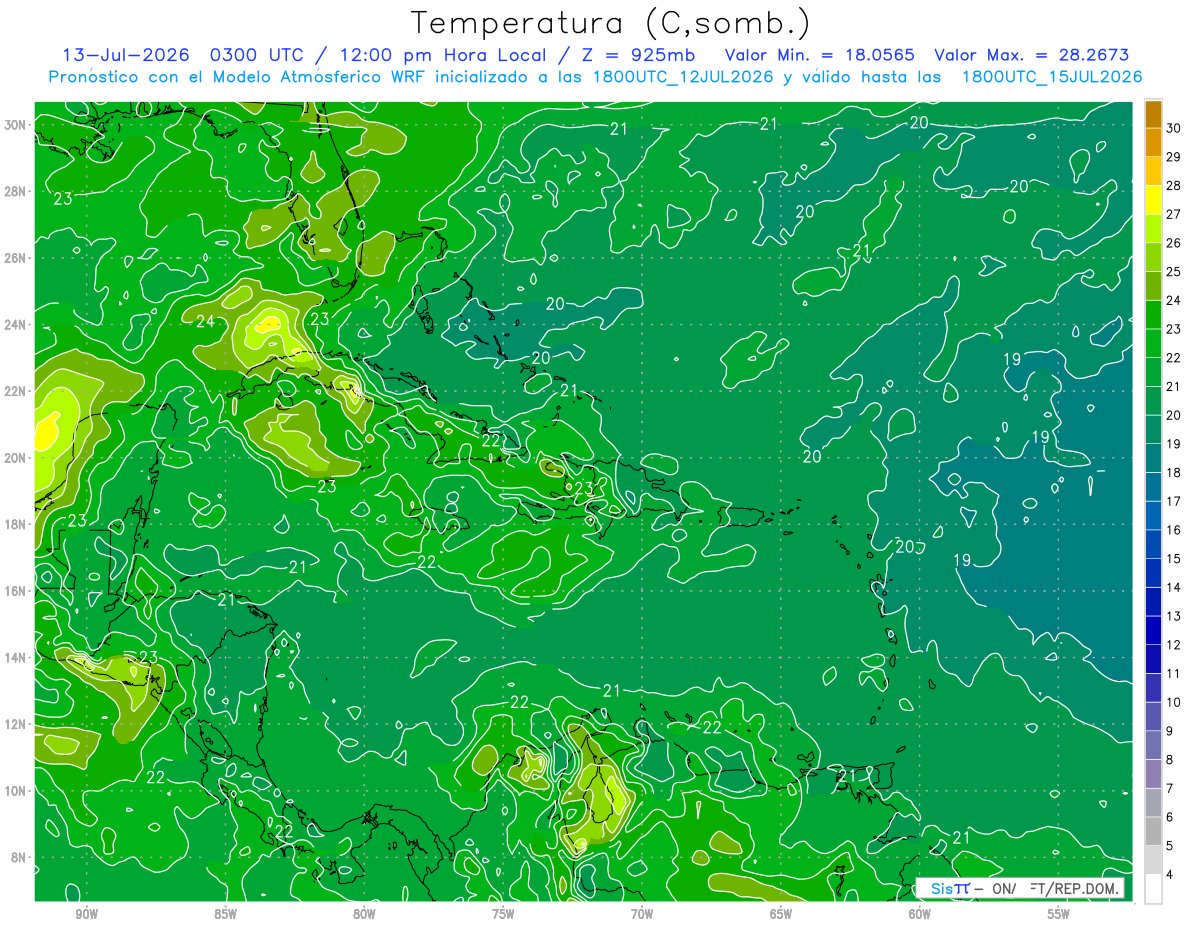The width and height of the screenshot is (1200, 927).
Task: Click the "24" contour label on the map
Action: click(x=205, y=322)
